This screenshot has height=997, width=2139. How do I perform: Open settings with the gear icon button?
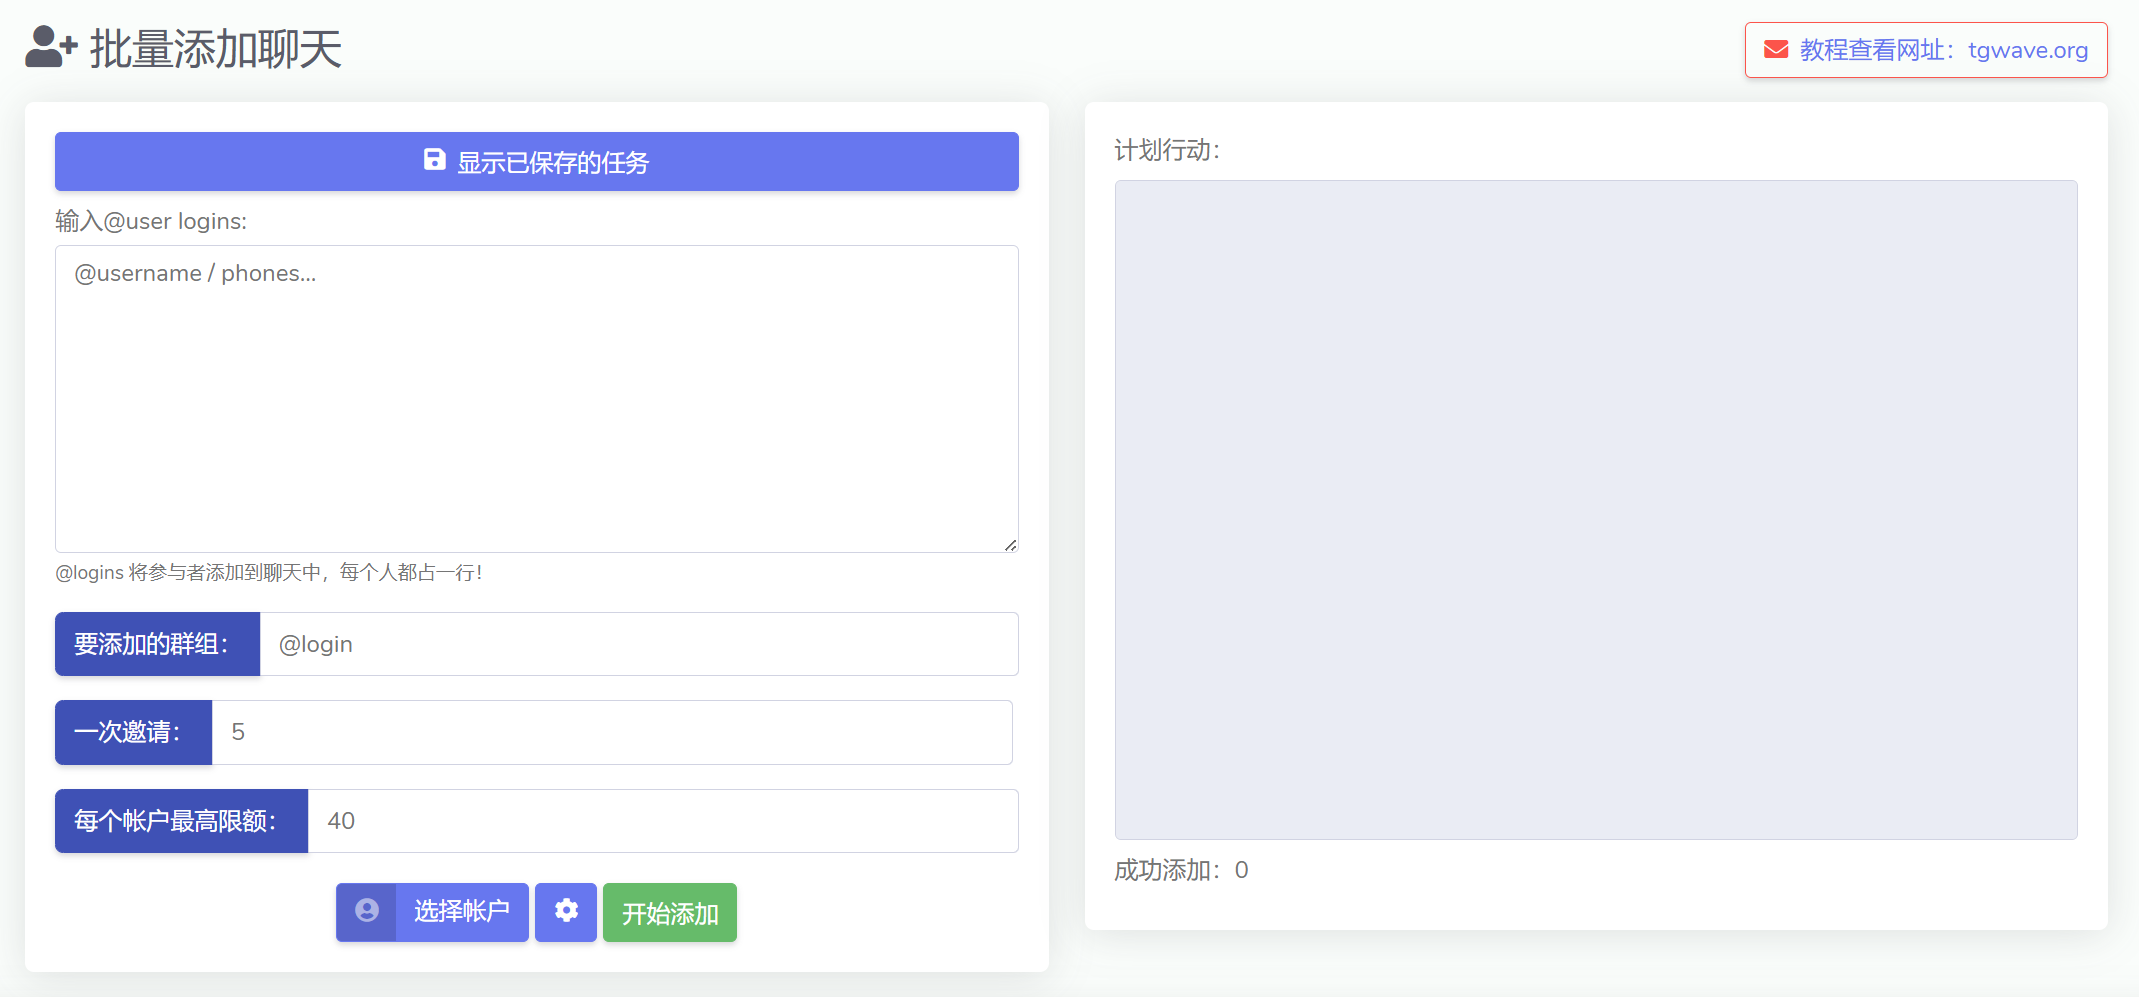[566, 911]
